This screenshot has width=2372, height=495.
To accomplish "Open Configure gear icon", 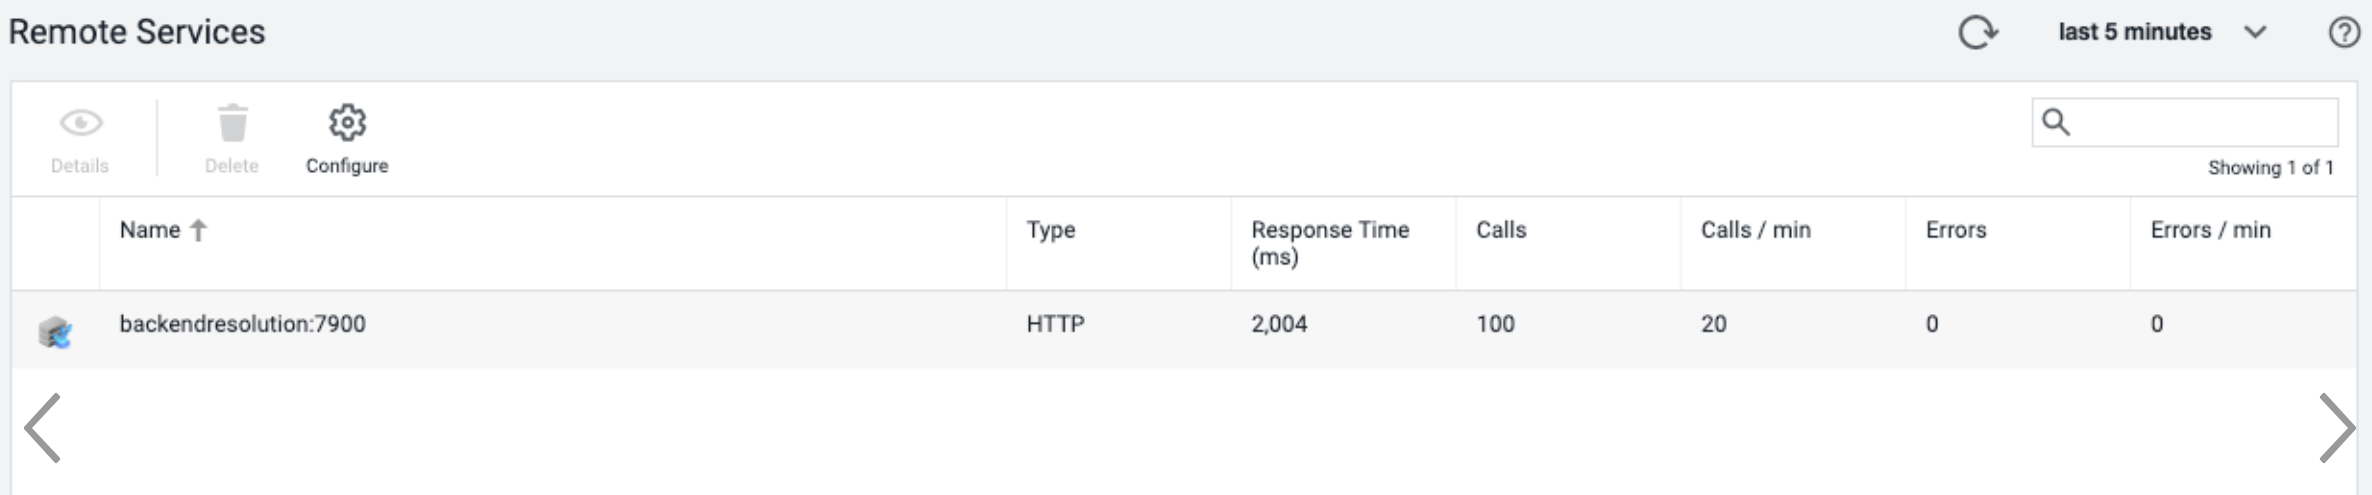I will coord(347,122).
